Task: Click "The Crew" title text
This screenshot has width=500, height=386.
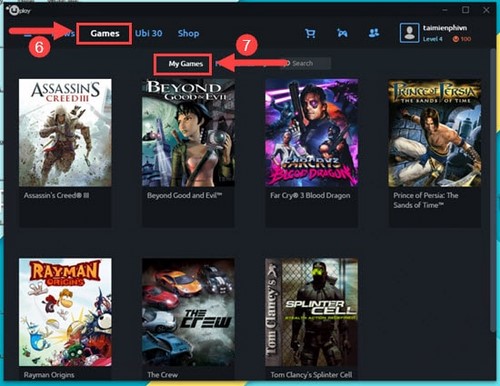Action: (162, 375)
